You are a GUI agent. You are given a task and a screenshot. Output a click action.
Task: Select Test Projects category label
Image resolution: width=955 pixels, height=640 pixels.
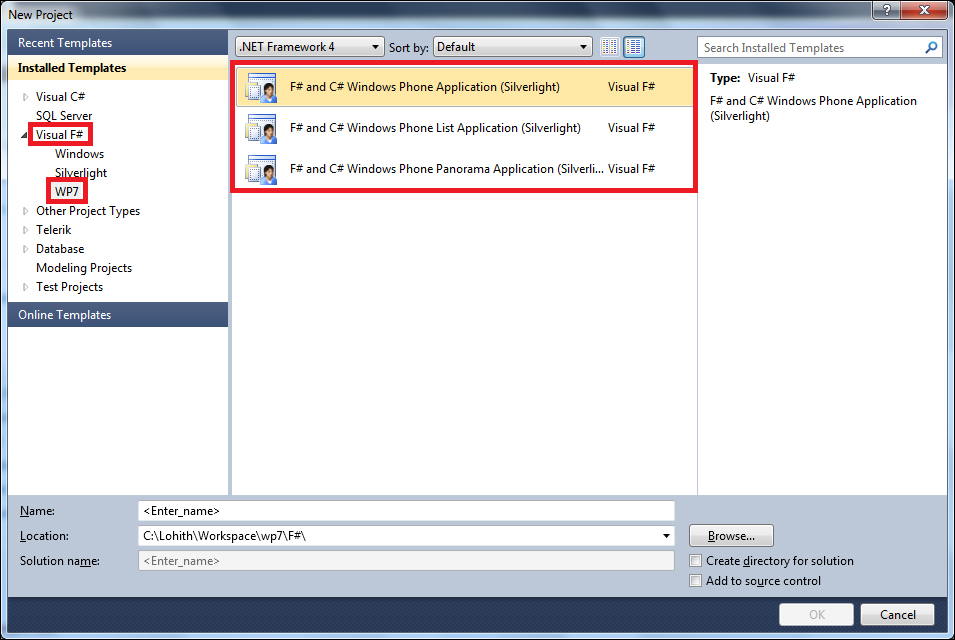point(69,287)
